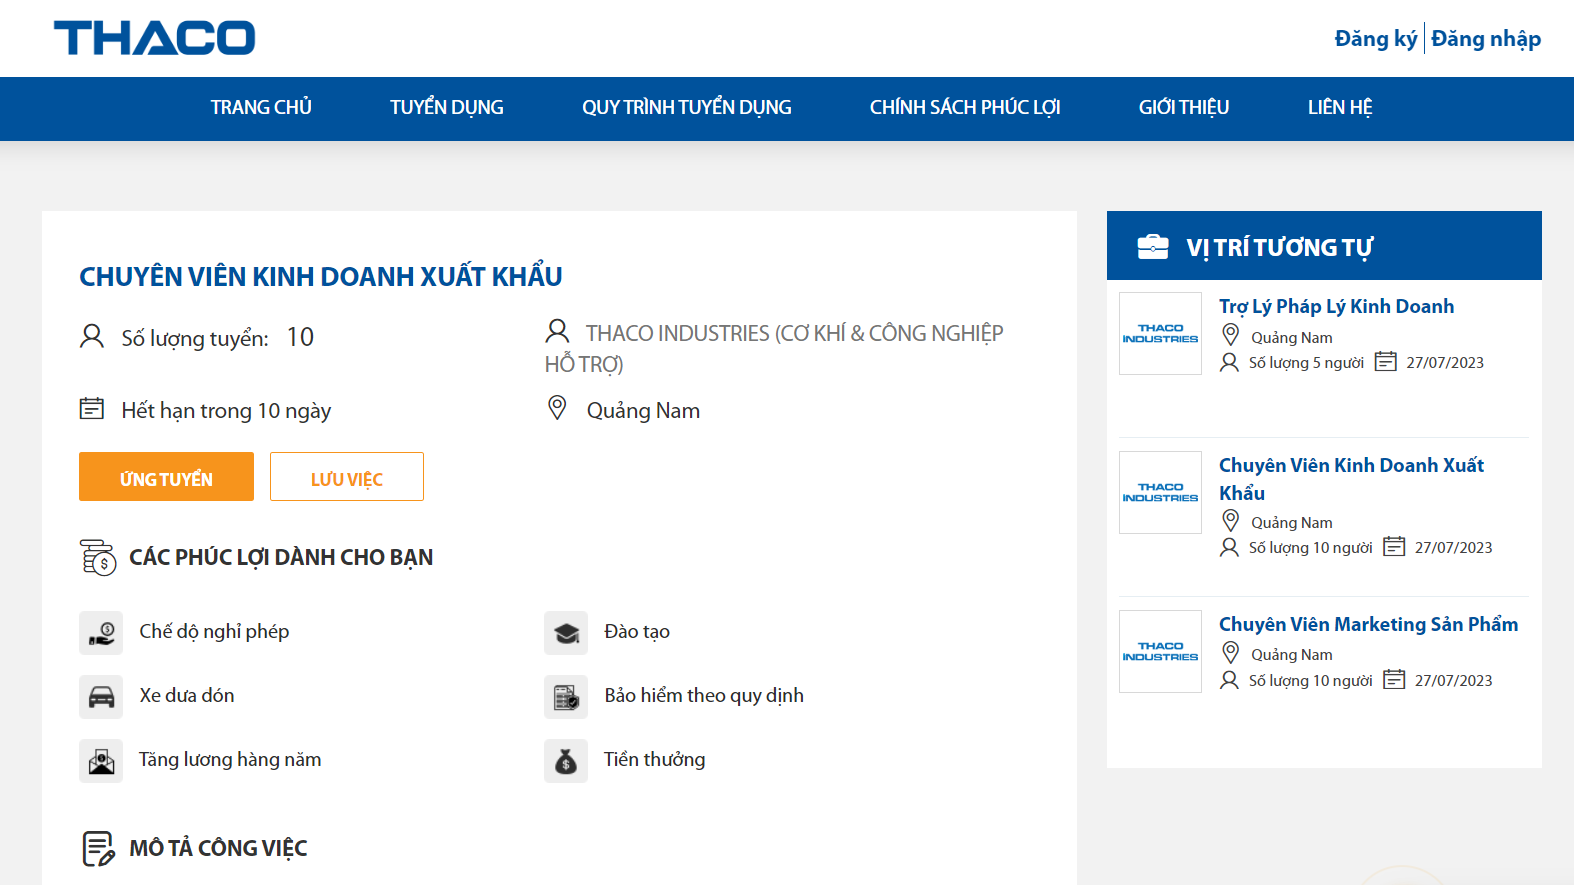Click THACO Industries thumbnail for Chuyên Viên Marketing Sản Phẩm
1574x885 pixels.
click(x=1160, y=651)
